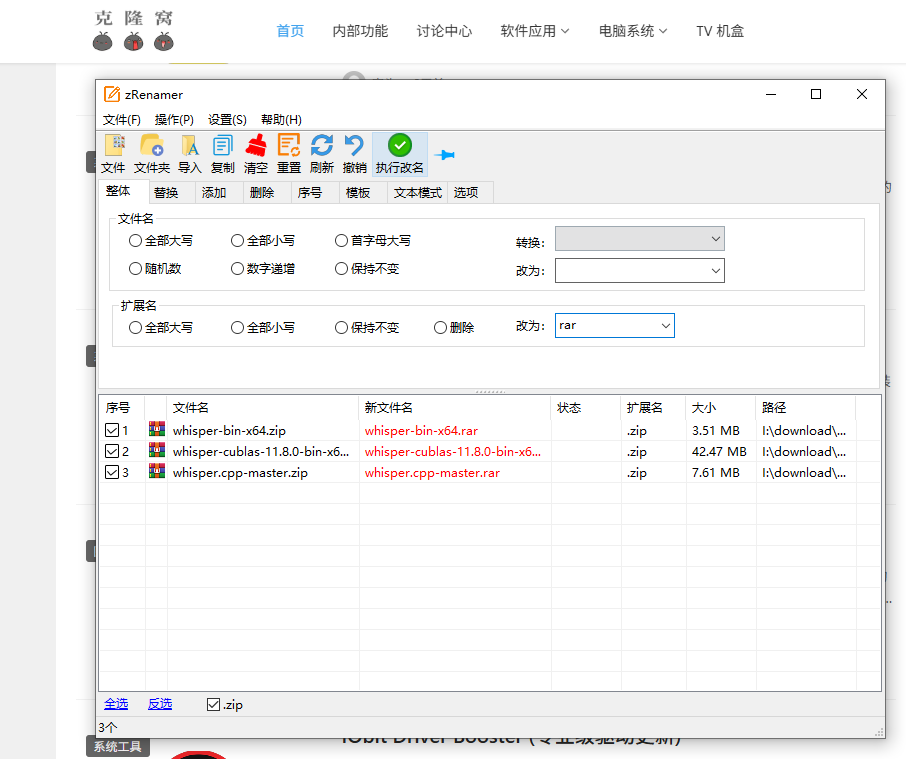Image resolution: width=906 pixels, height=759 pixels.
Task: Click the 清空 clear-list broom icon
Action: 256,146
